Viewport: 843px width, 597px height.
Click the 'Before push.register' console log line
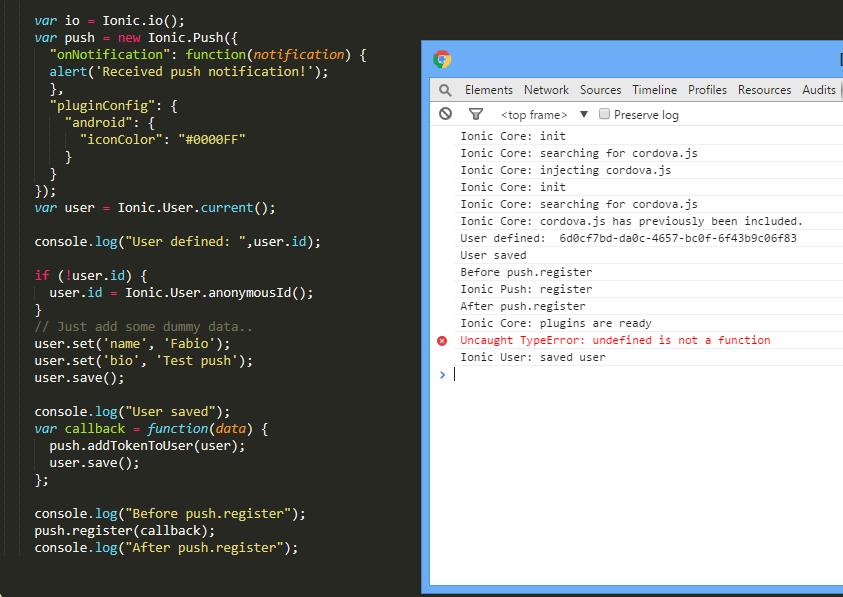(526, 272)
